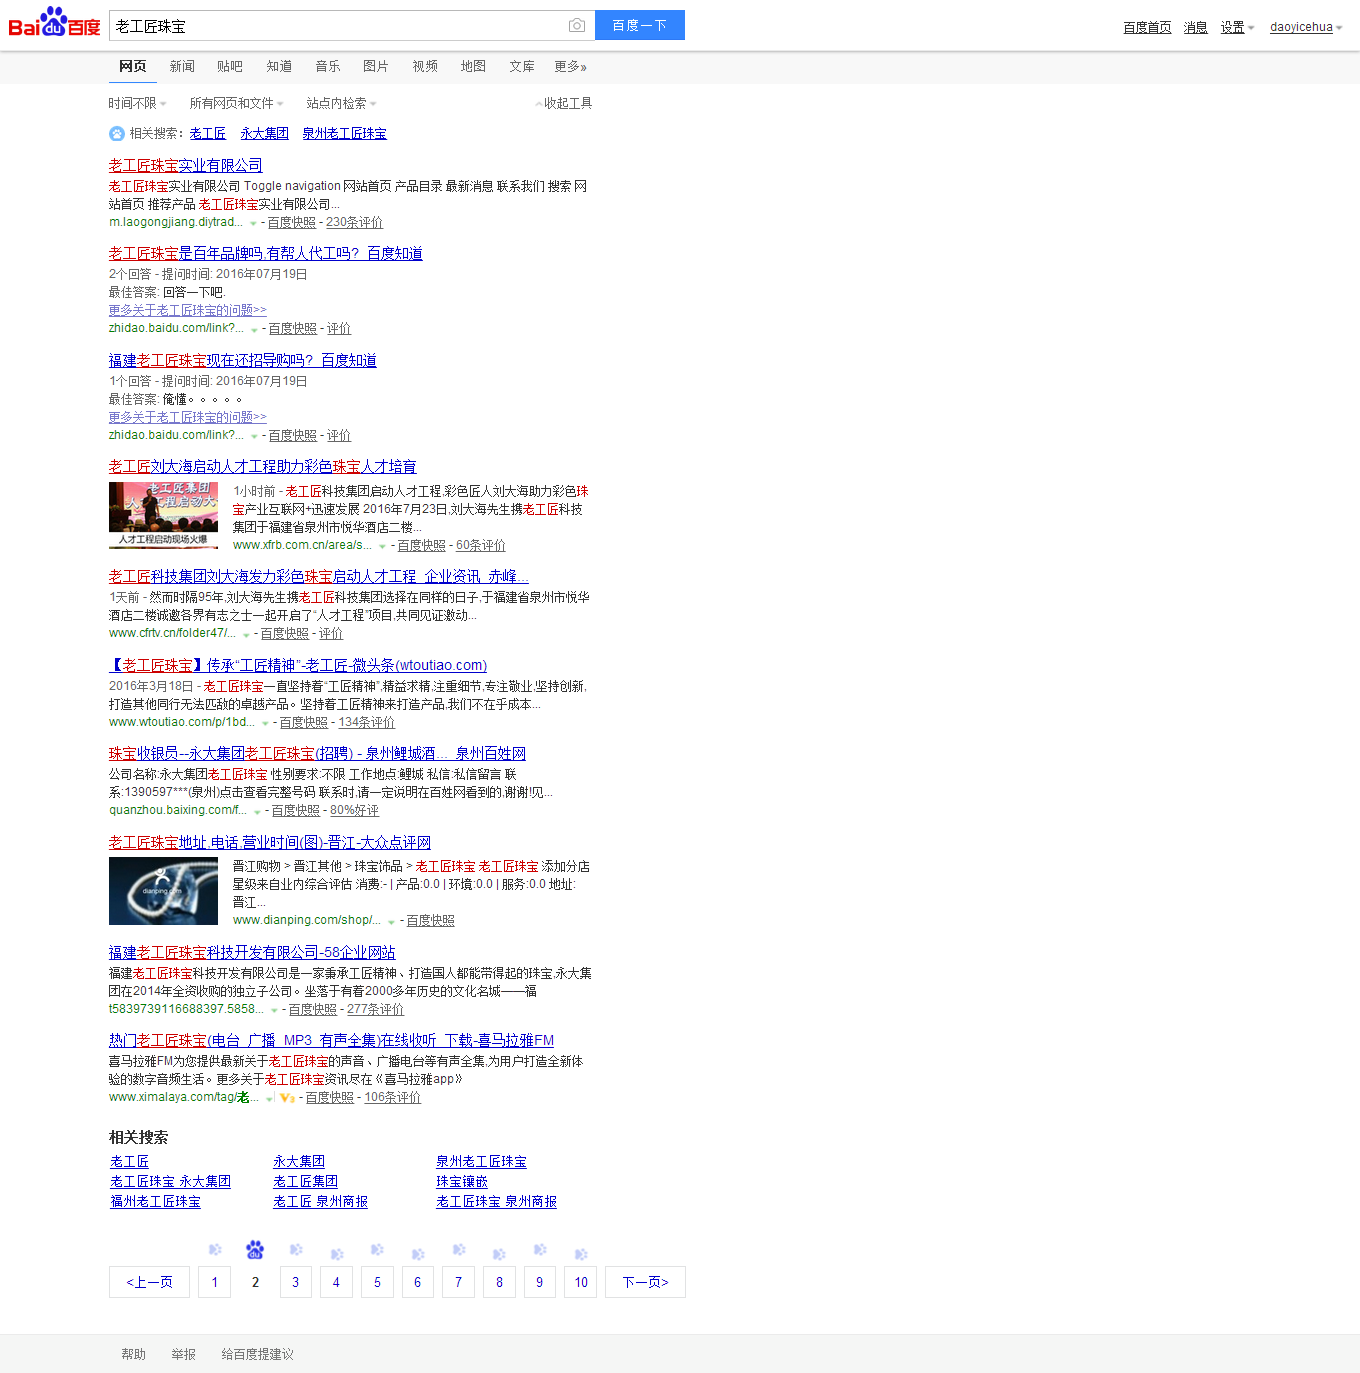
Task: Open camera image search icon
Action: click(x=577, y=25)
